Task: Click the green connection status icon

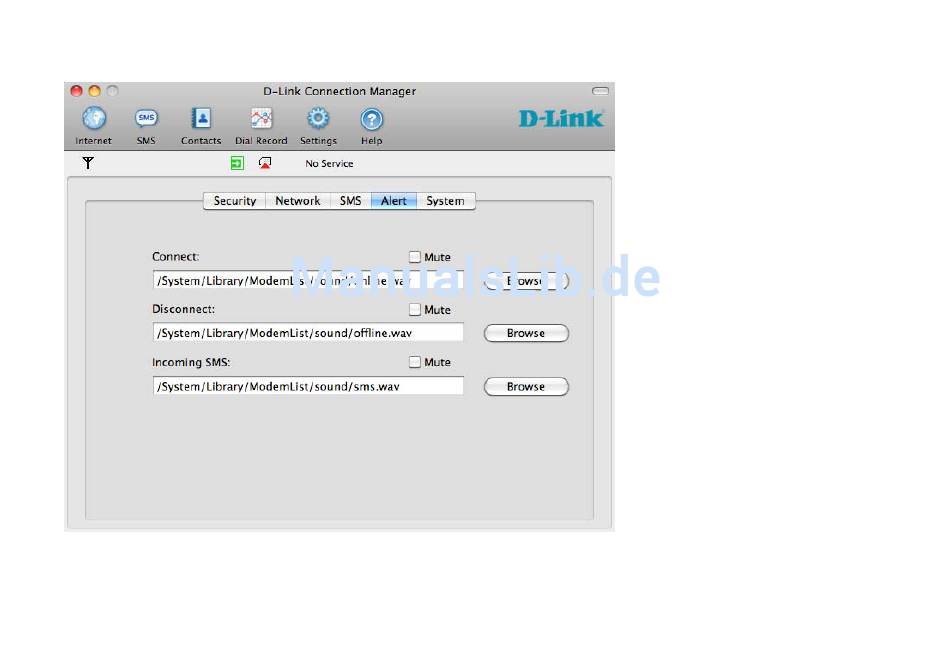Action: [237, 163]
